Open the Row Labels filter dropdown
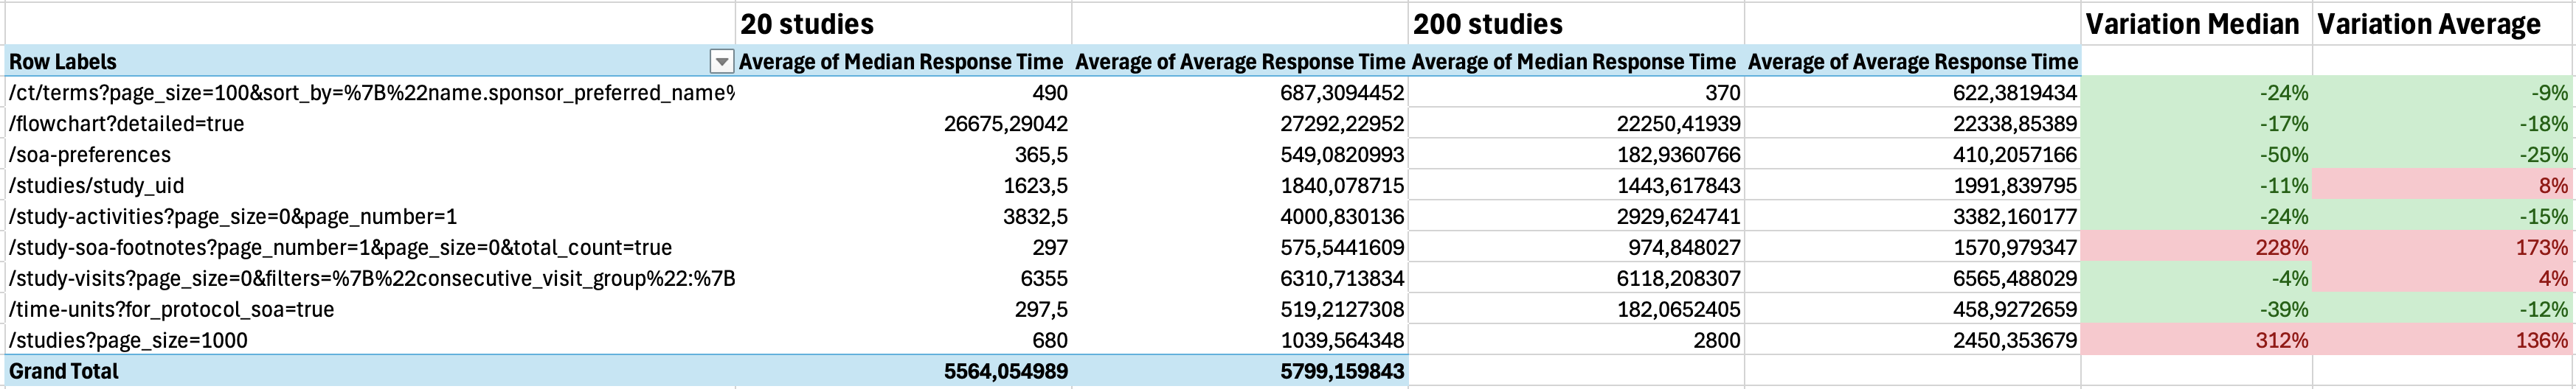 click(x=721, y=62)
